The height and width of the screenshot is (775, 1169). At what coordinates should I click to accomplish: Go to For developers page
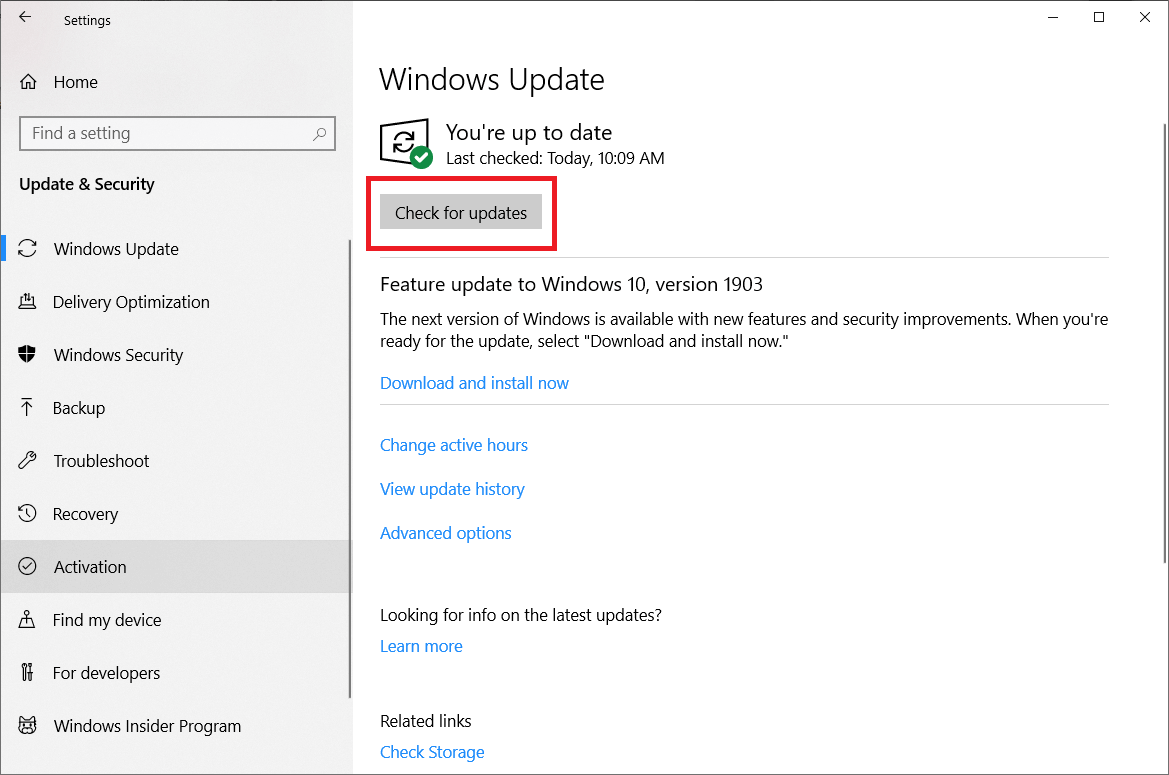[176, 672]
